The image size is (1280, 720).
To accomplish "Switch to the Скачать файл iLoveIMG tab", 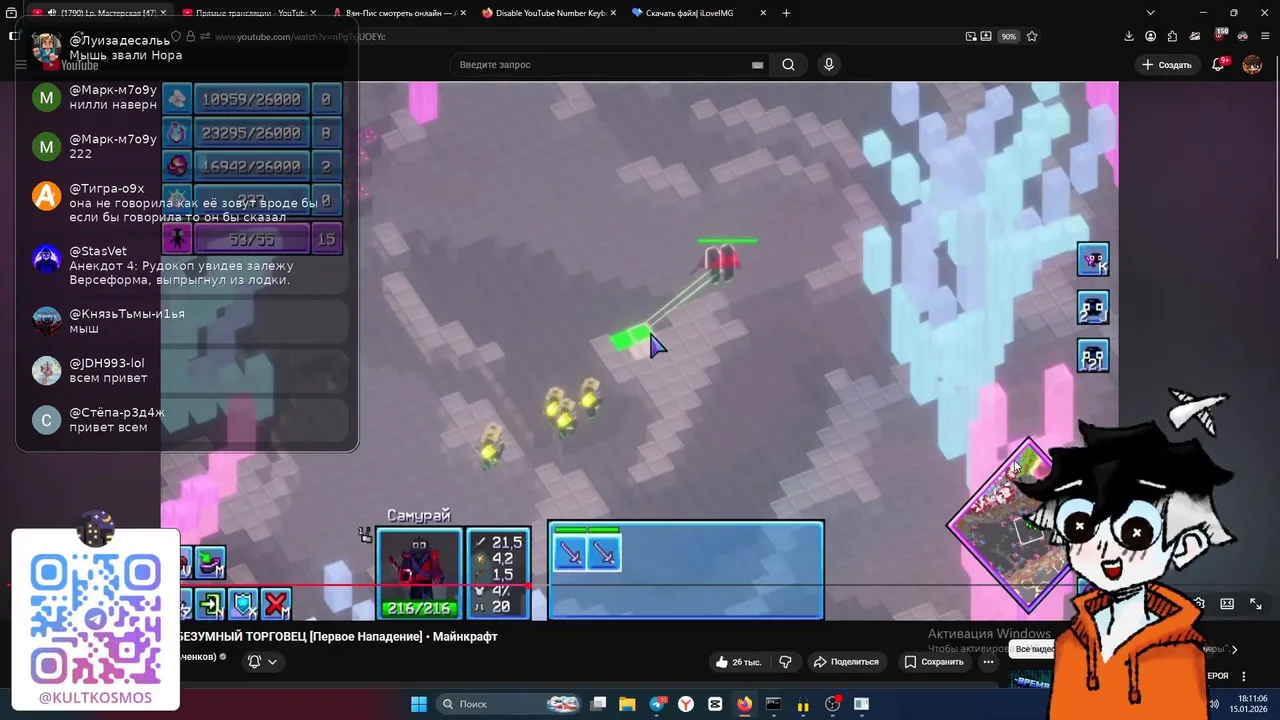I will (697, 13).
